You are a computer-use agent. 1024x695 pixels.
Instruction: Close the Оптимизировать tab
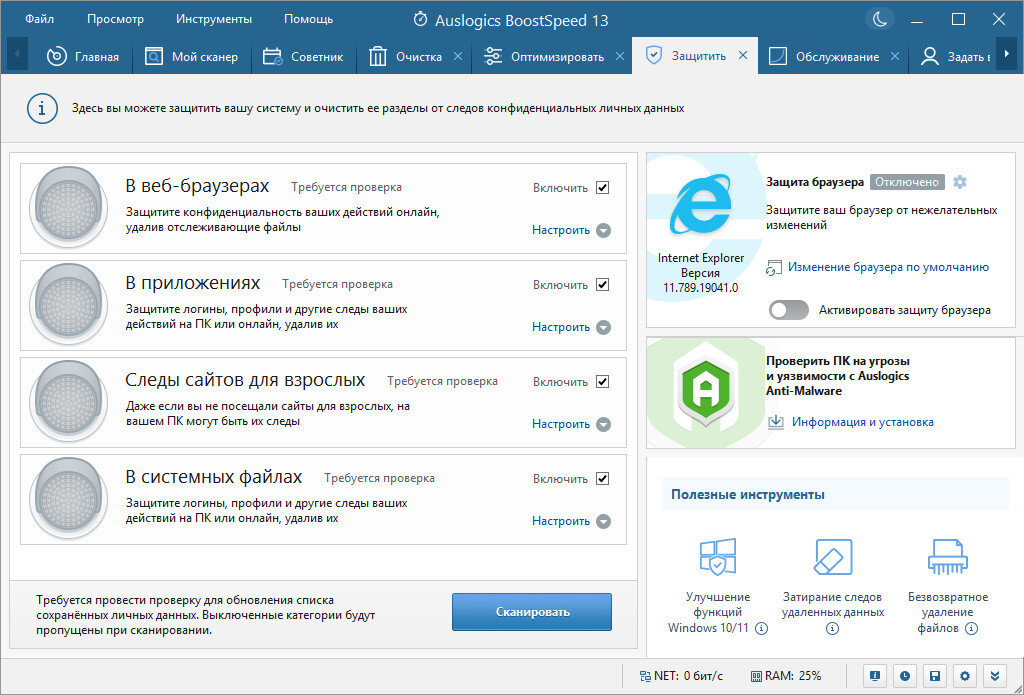tap(620, 56)
